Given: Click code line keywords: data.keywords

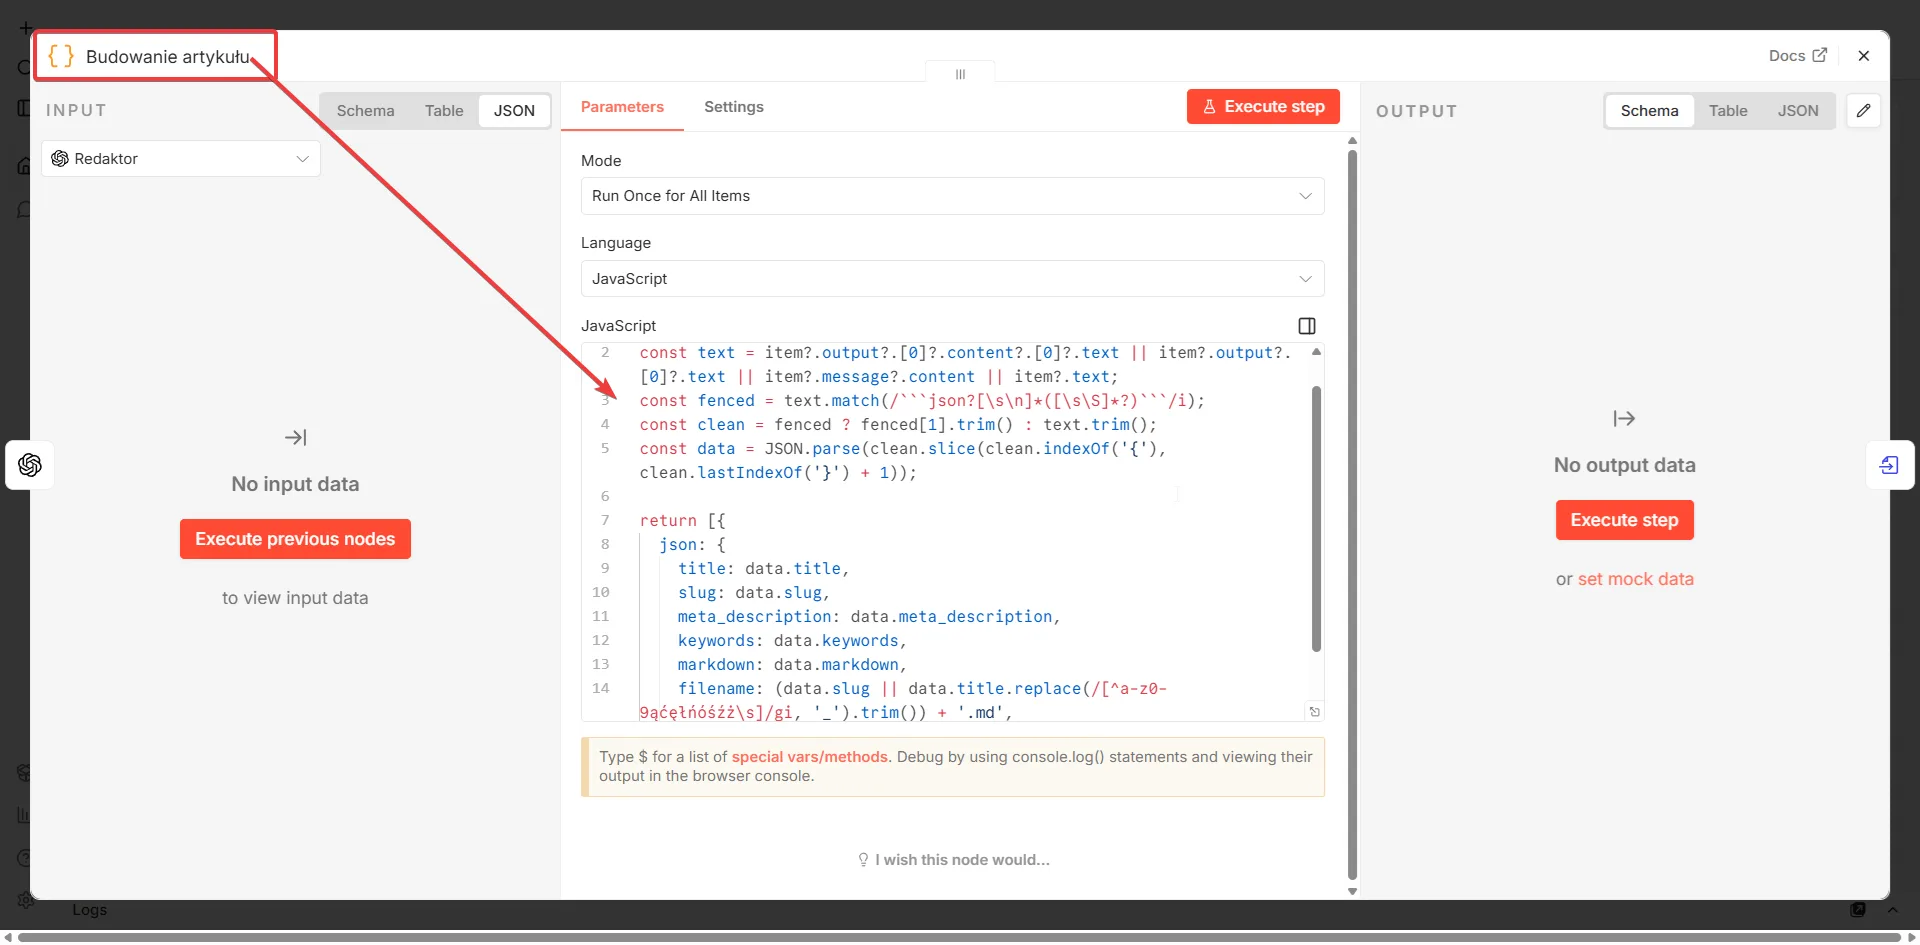Looking at the screenshot, I should (x=792, y=641).
